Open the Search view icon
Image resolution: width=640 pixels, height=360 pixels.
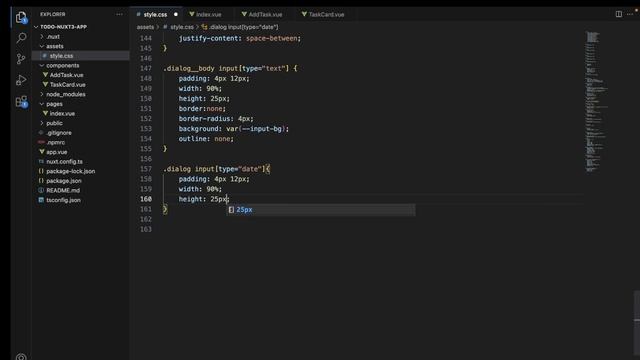(x=21, y=38)
